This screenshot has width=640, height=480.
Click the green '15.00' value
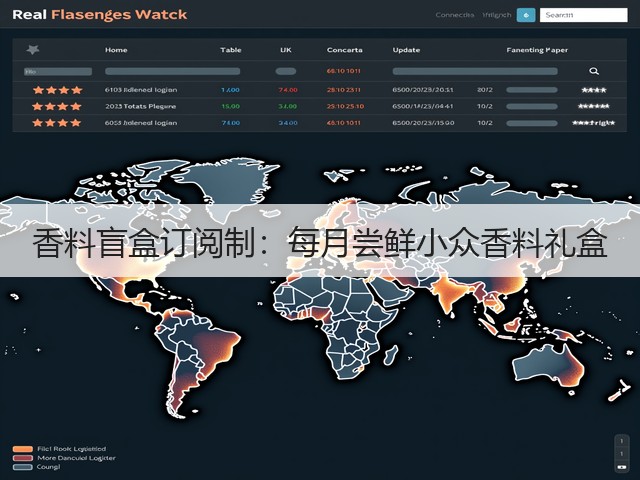(230, 107)
